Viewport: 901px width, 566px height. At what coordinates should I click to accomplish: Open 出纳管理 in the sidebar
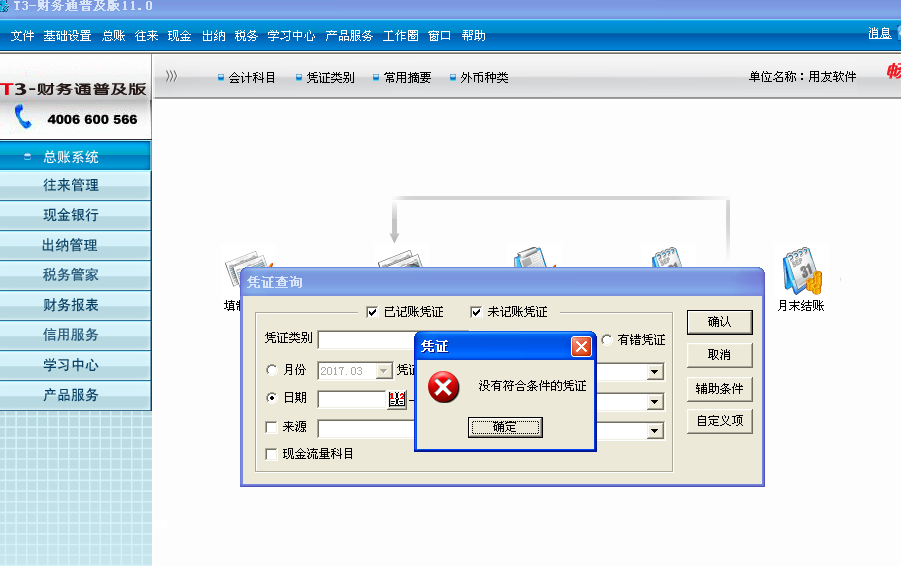[x=75, y=245]
